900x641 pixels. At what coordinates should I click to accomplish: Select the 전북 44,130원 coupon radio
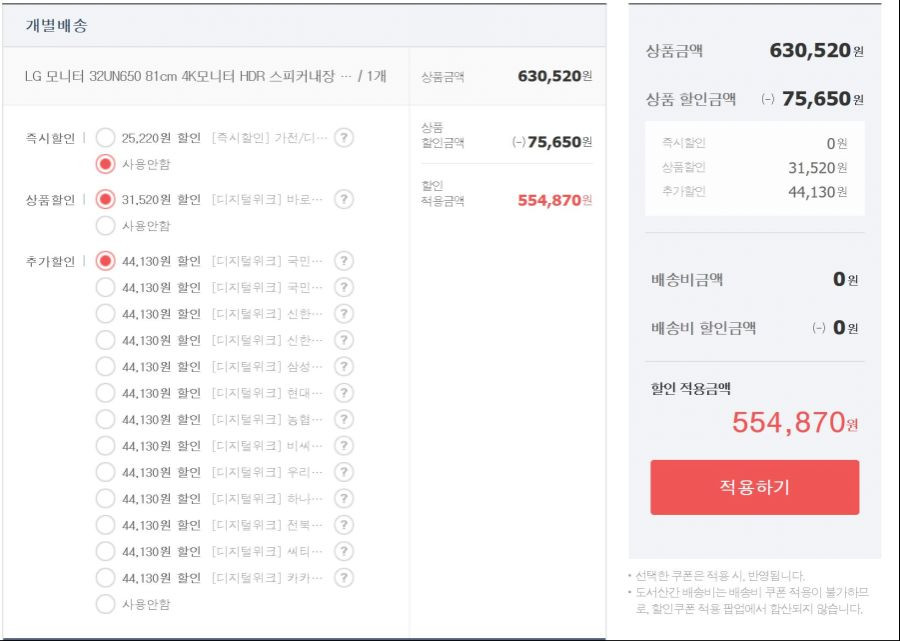[105, 525]
